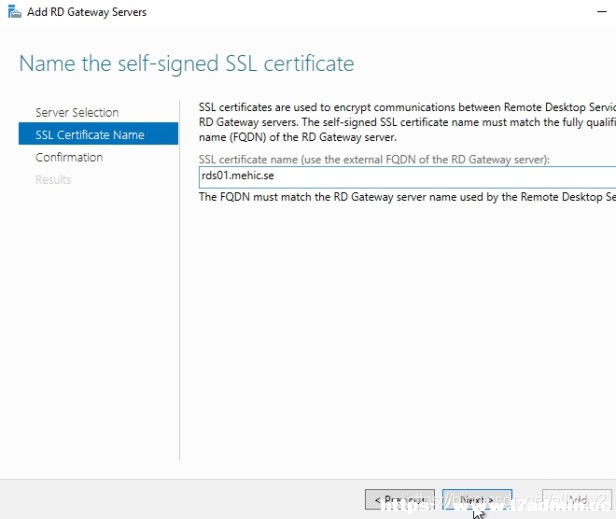Viewport: 616px width, 519px height.
Task: Click the SSL certificates description paragraph
Action: pos(407,122)
